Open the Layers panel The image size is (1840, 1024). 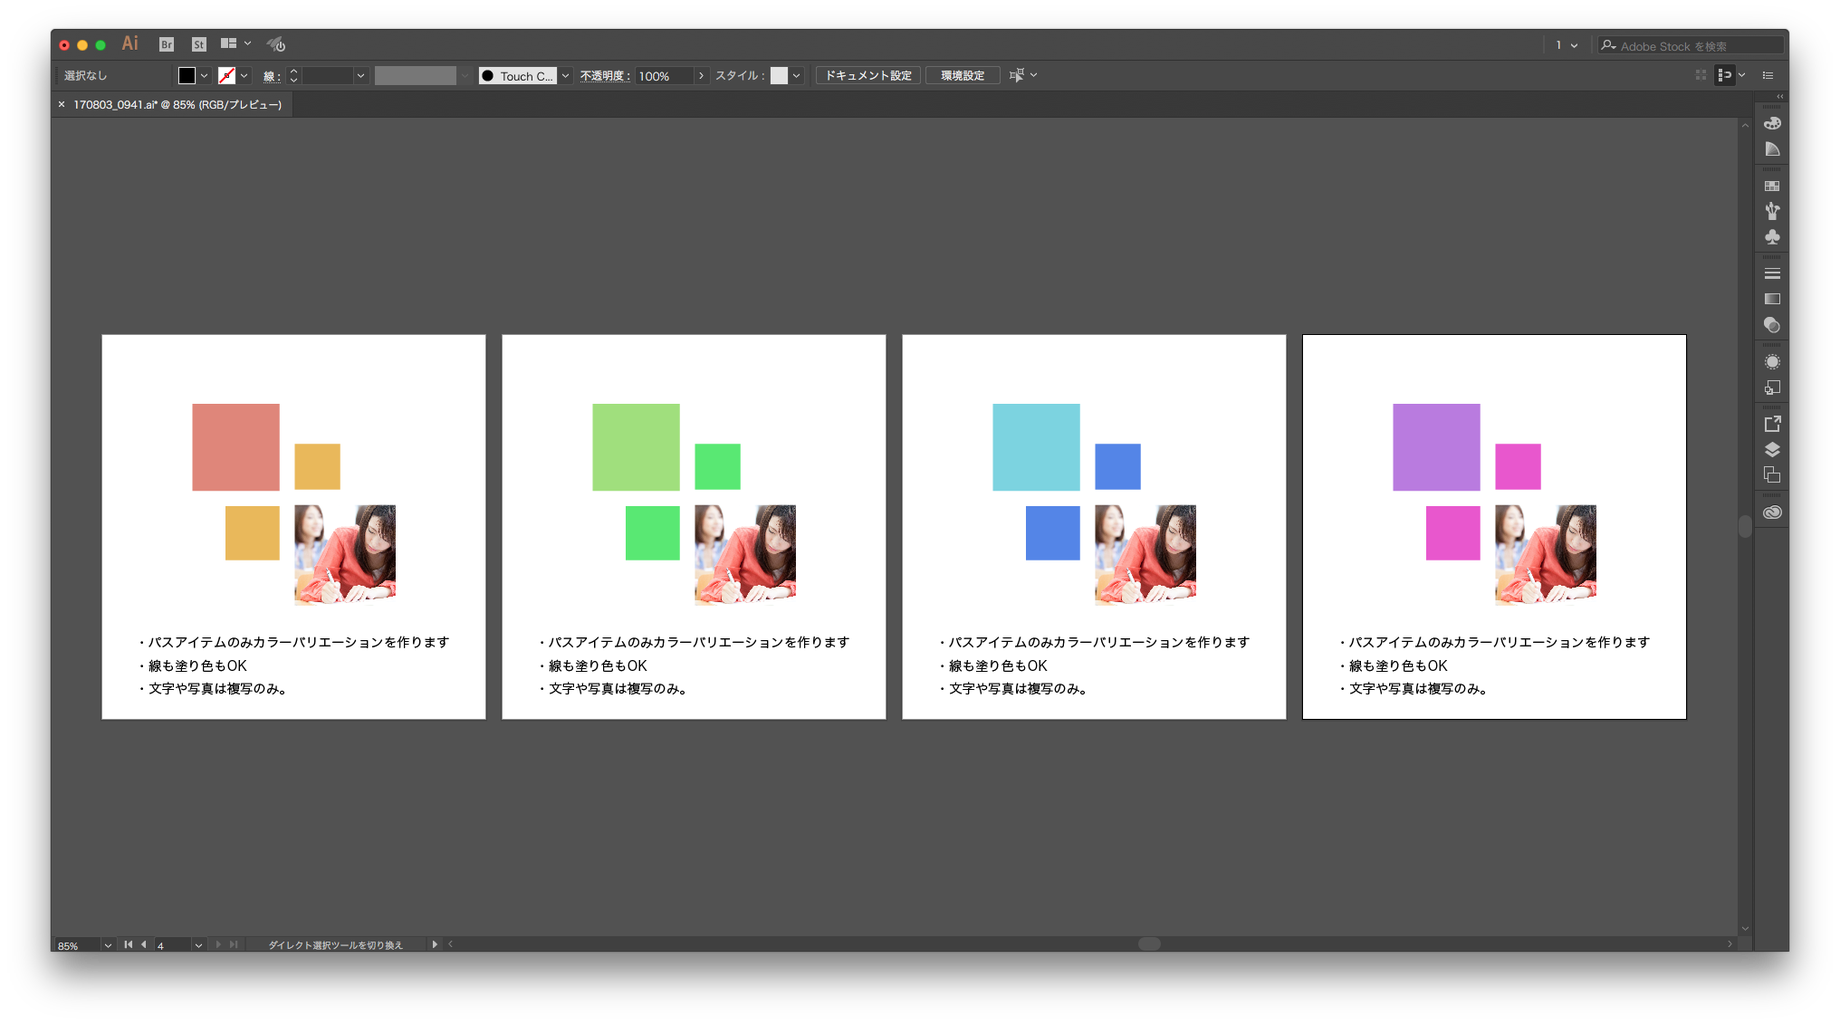tap(1771, 449)
